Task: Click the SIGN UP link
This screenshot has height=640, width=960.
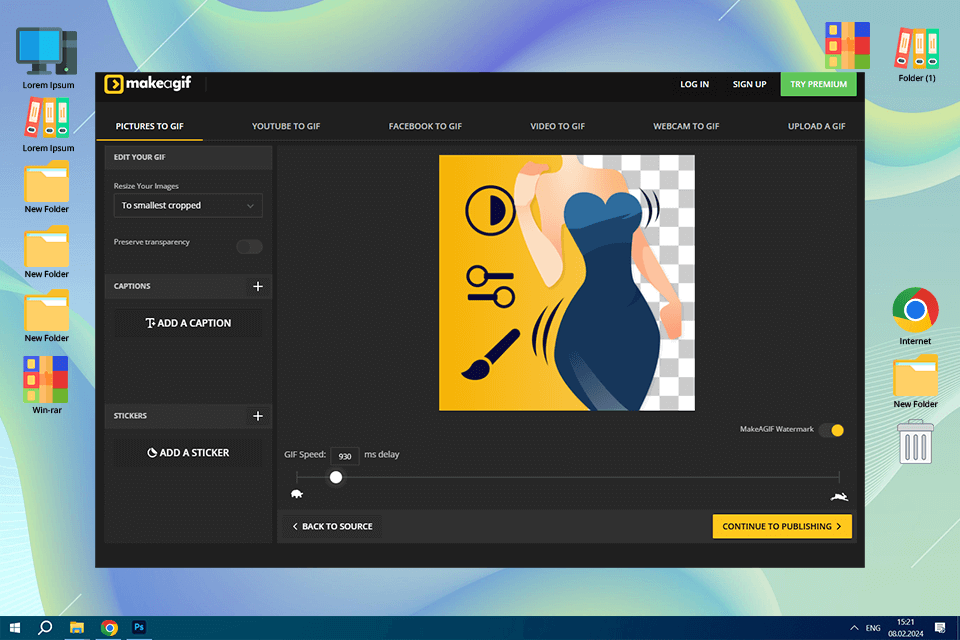Action: coord(749,84)
